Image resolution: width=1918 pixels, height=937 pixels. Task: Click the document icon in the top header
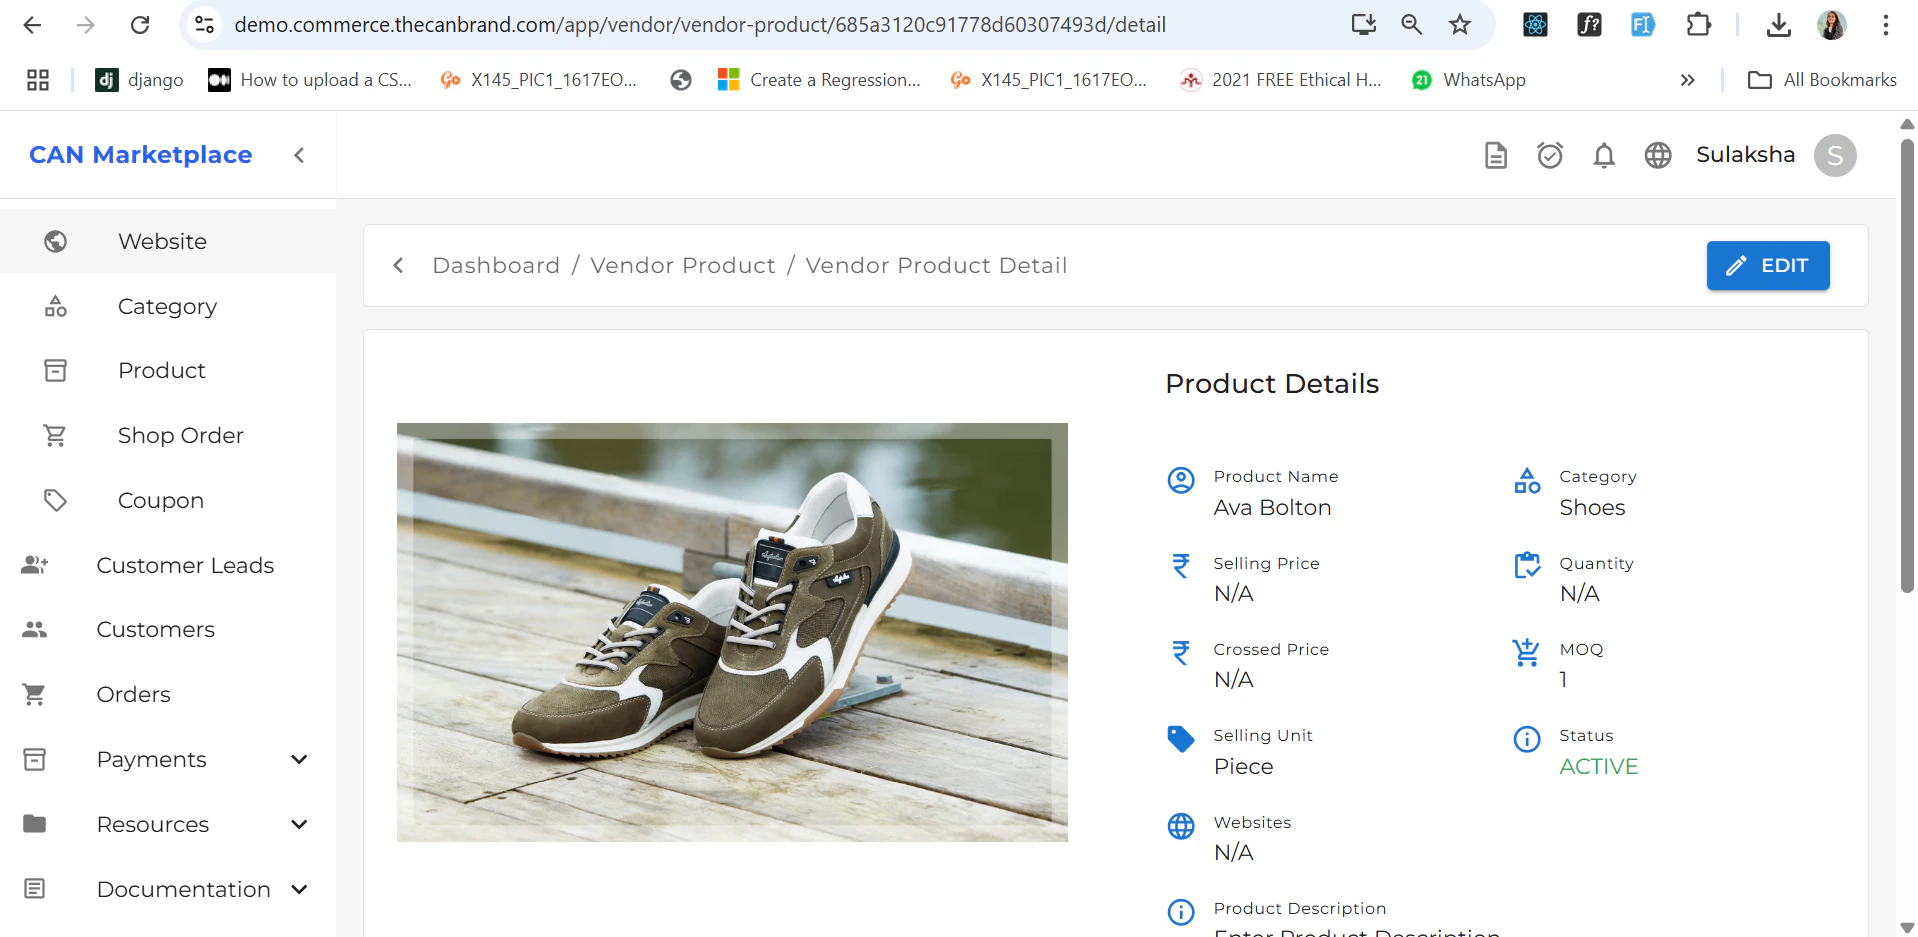tap(1495, 155)
